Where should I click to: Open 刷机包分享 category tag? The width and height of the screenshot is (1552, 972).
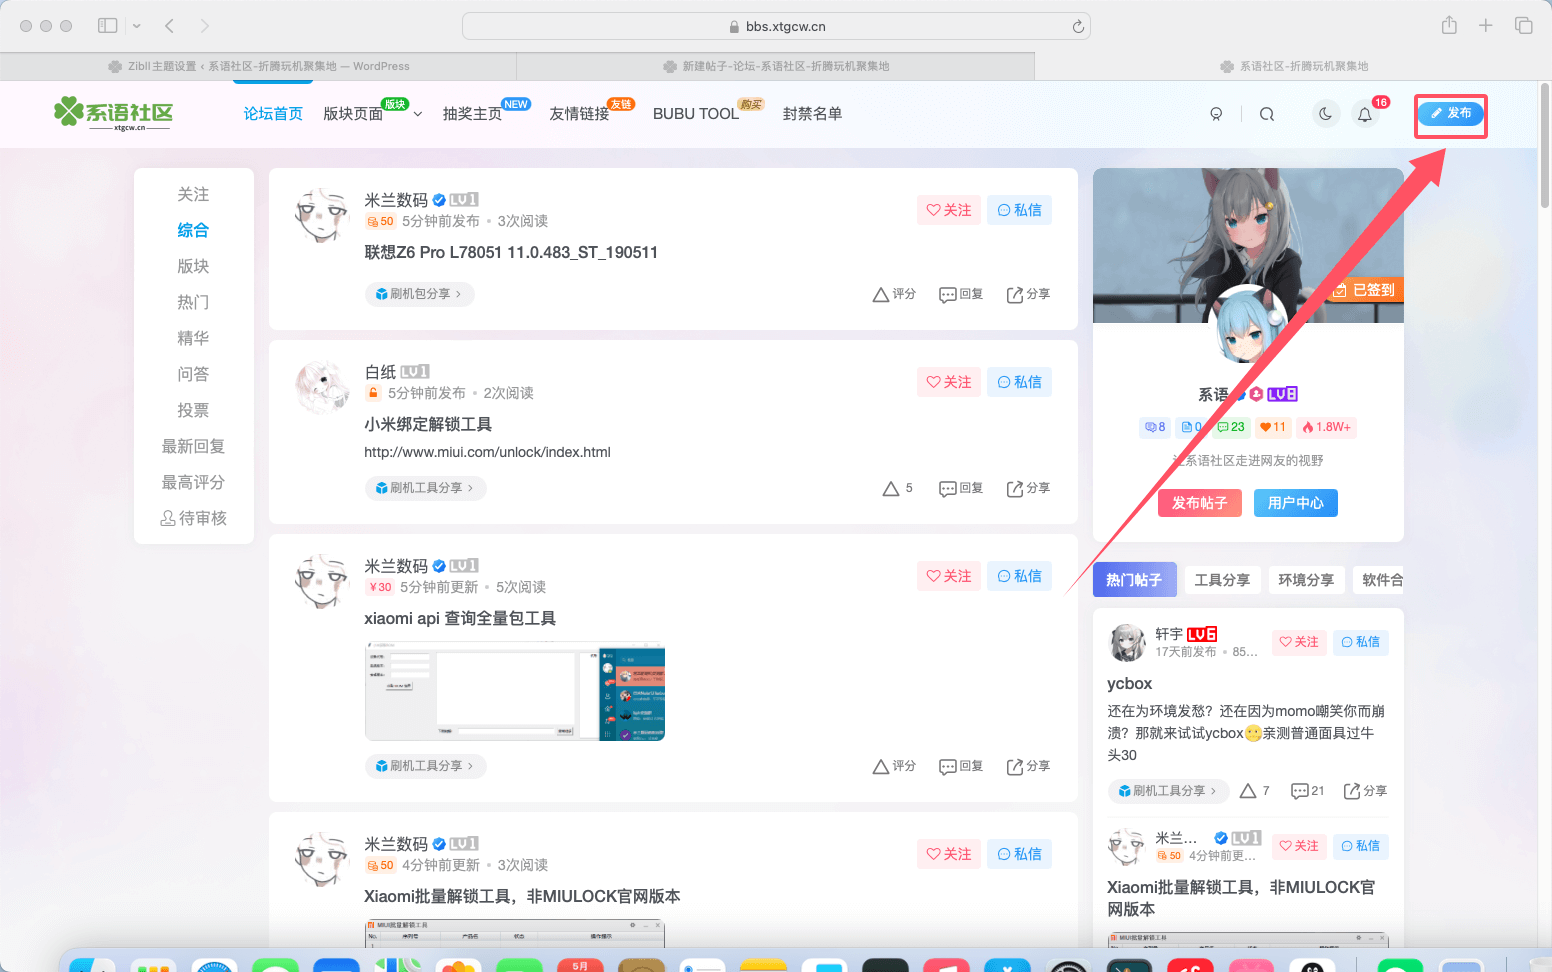pyautogui.click(x=419, y=294)
